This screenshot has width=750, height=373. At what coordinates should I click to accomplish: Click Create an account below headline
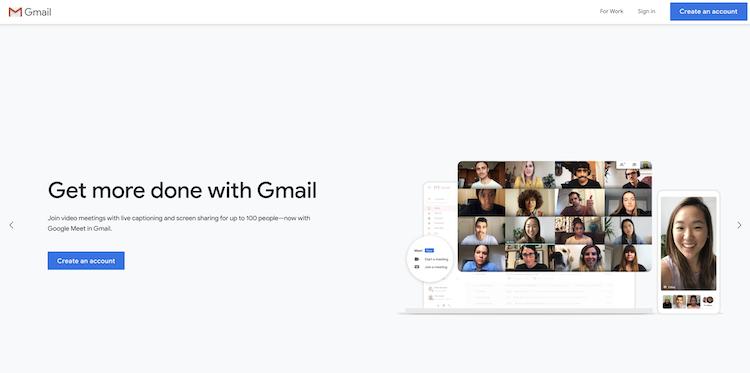[86, 261]
